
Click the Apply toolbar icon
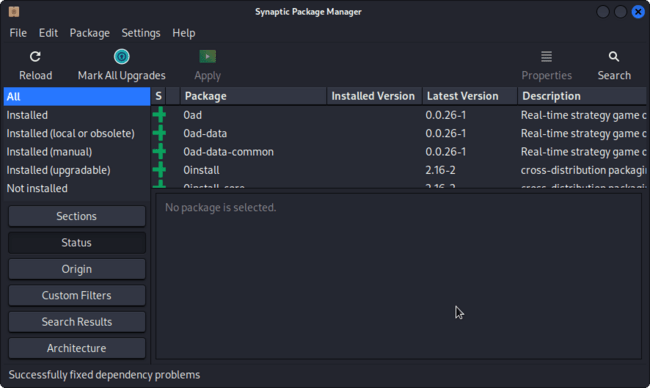click(x=207, y=56)
